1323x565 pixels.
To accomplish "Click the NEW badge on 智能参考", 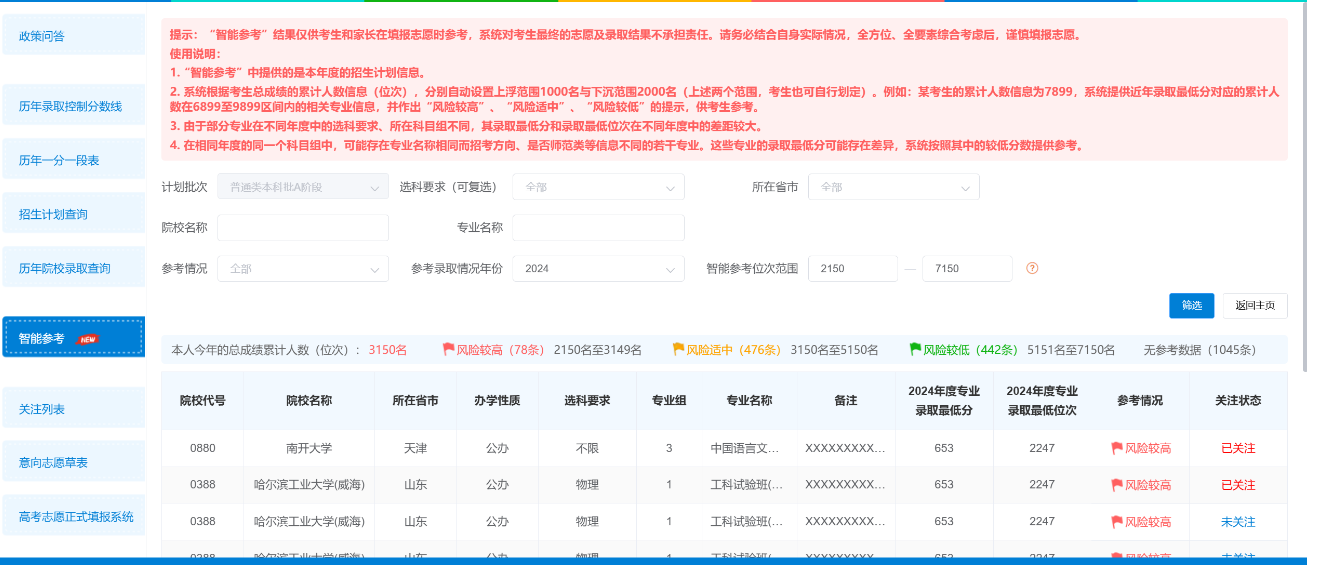I will coord(88,339).
